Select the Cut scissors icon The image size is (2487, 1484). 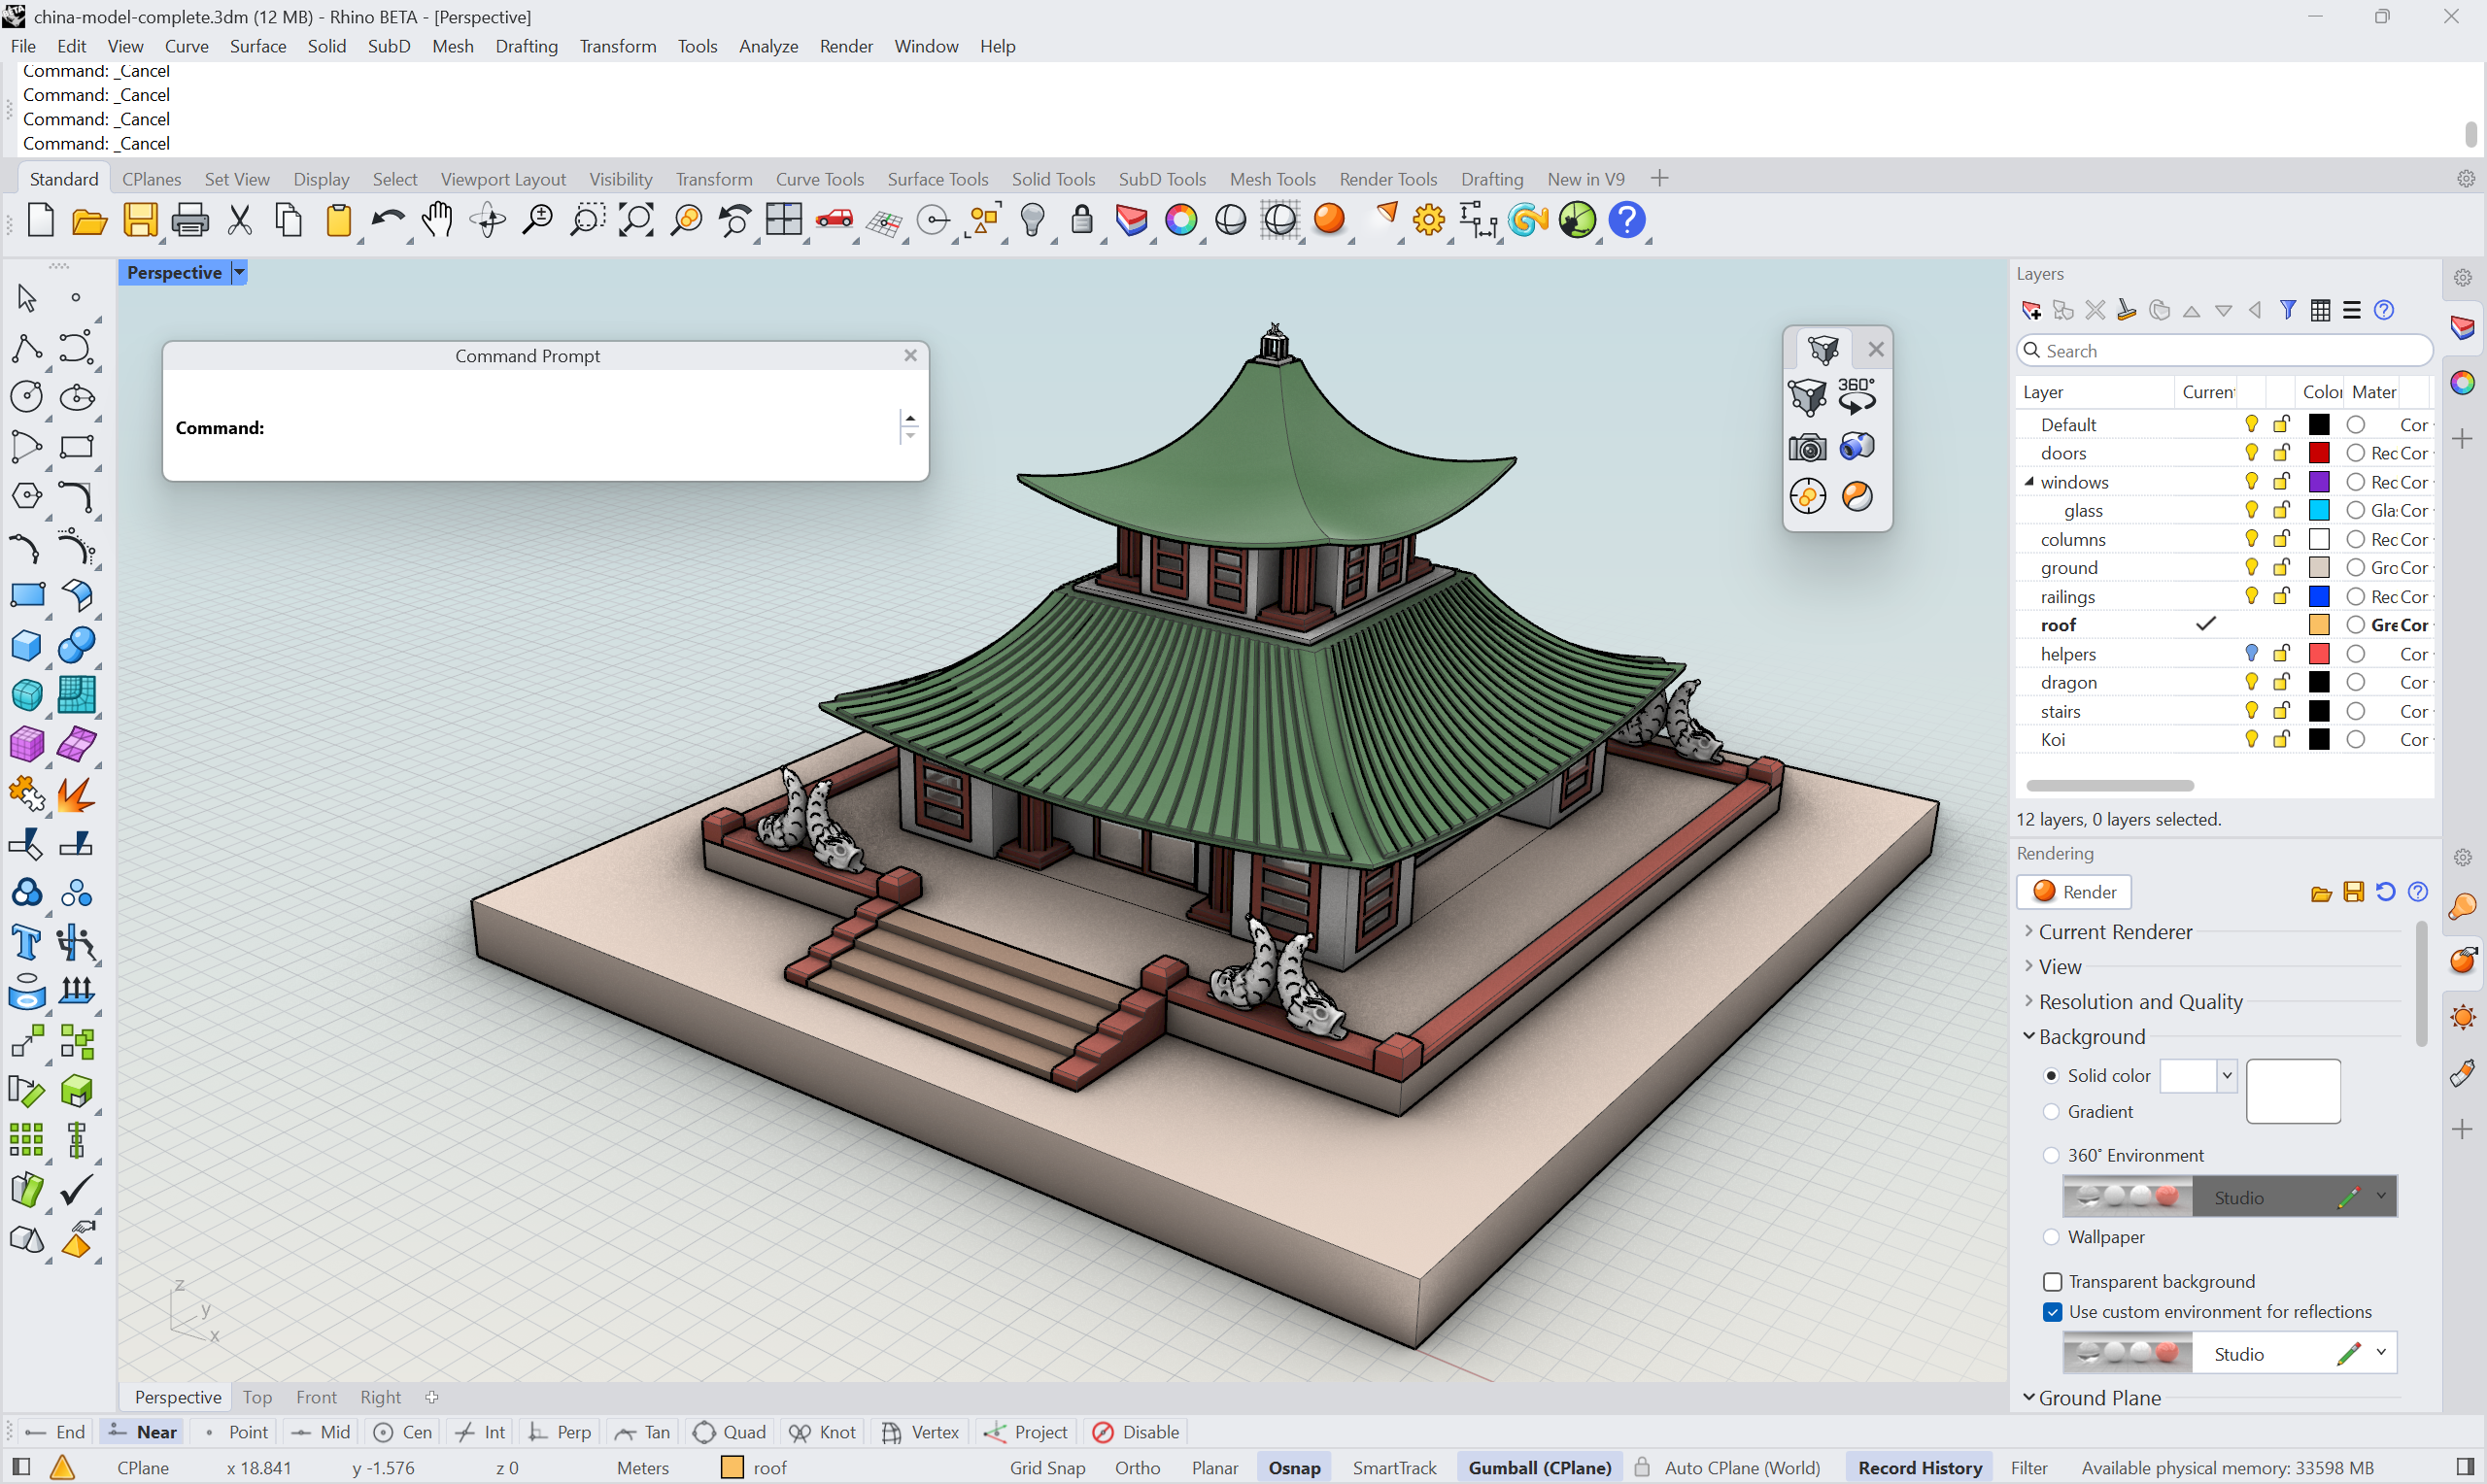[x=240, y=220]
